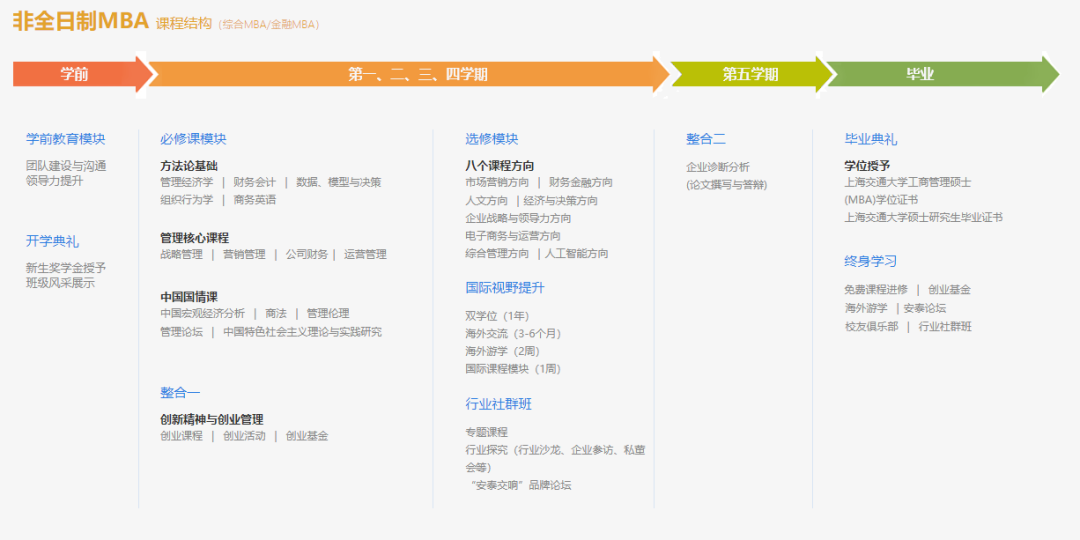Viewport: 1080px width, 540px height.
Task: Click the 学前教育模块 heading
Action: point(65,139)
